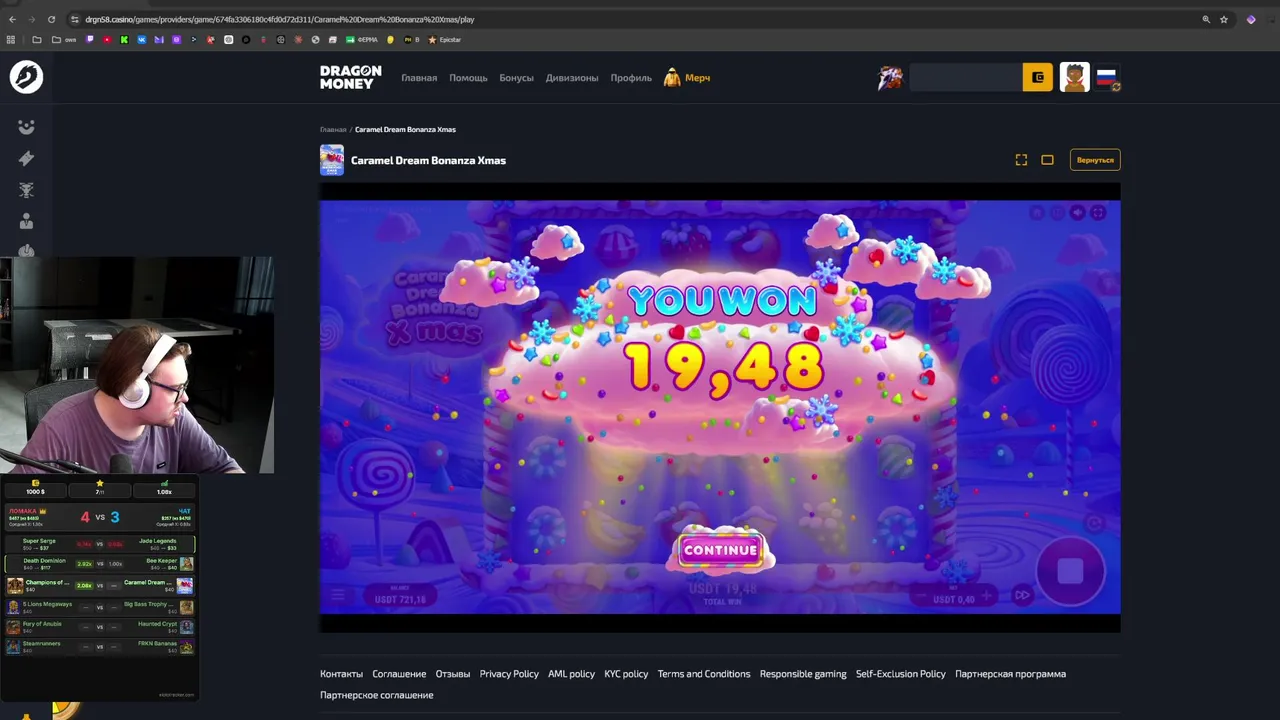Open the AML policy footer link
The width and height of the screenshot is (1280, 720).
[x=571, y=674]
